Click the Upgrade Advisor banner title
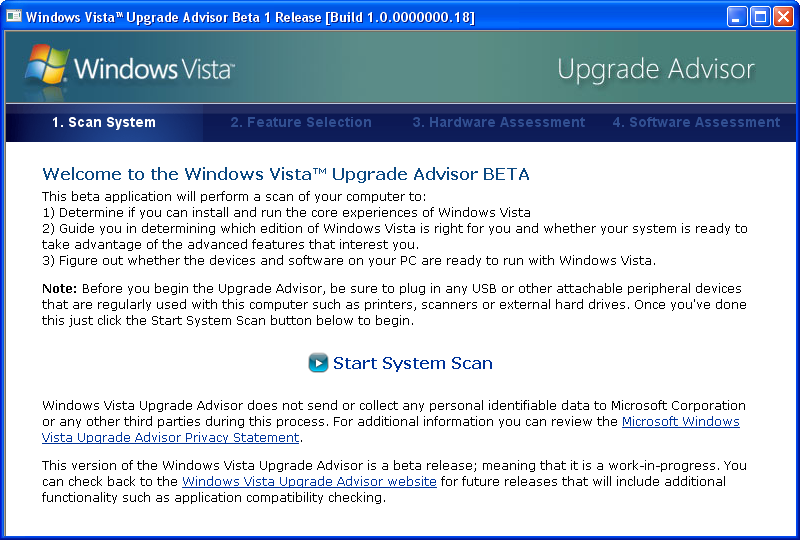This screenshot has width=800, height=540. coord(656,69)
